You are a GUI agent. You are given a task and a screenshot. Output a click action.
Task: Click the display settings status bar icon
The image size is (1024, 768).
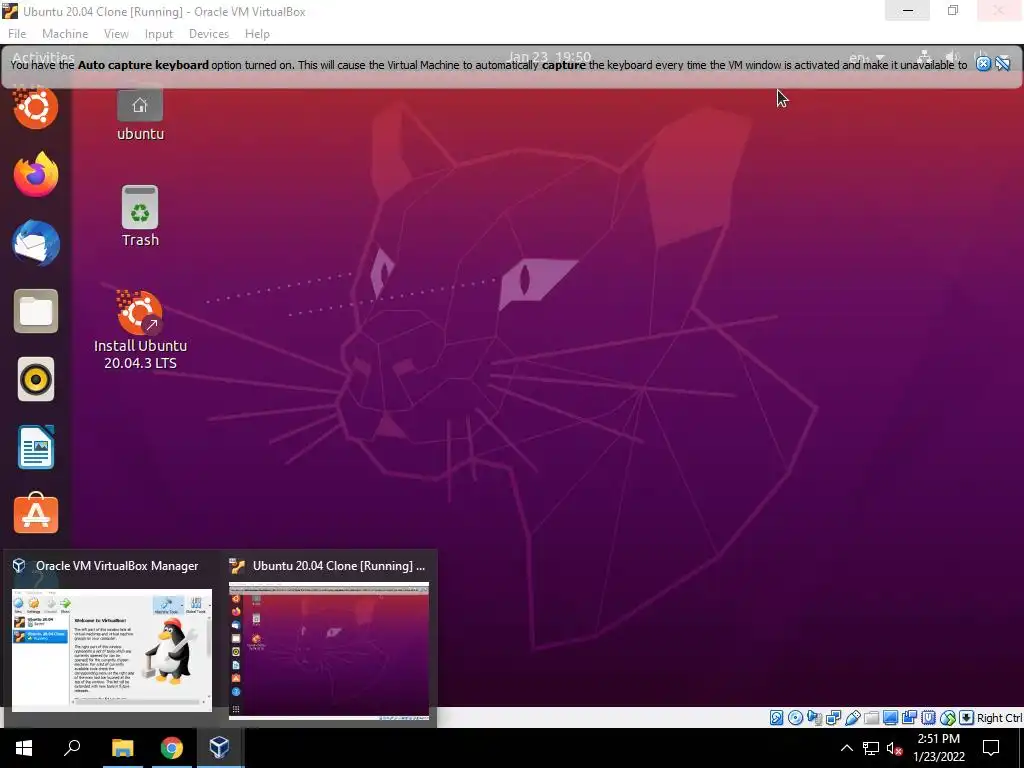pyautogui.click(x=890, y=718)
